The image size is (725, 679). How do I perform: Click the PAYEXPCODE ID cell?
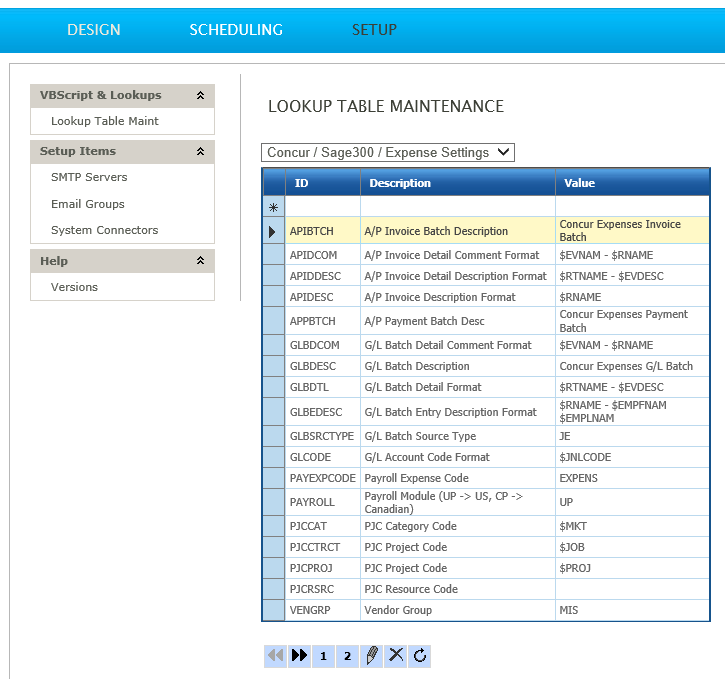[x=323, y=478]
